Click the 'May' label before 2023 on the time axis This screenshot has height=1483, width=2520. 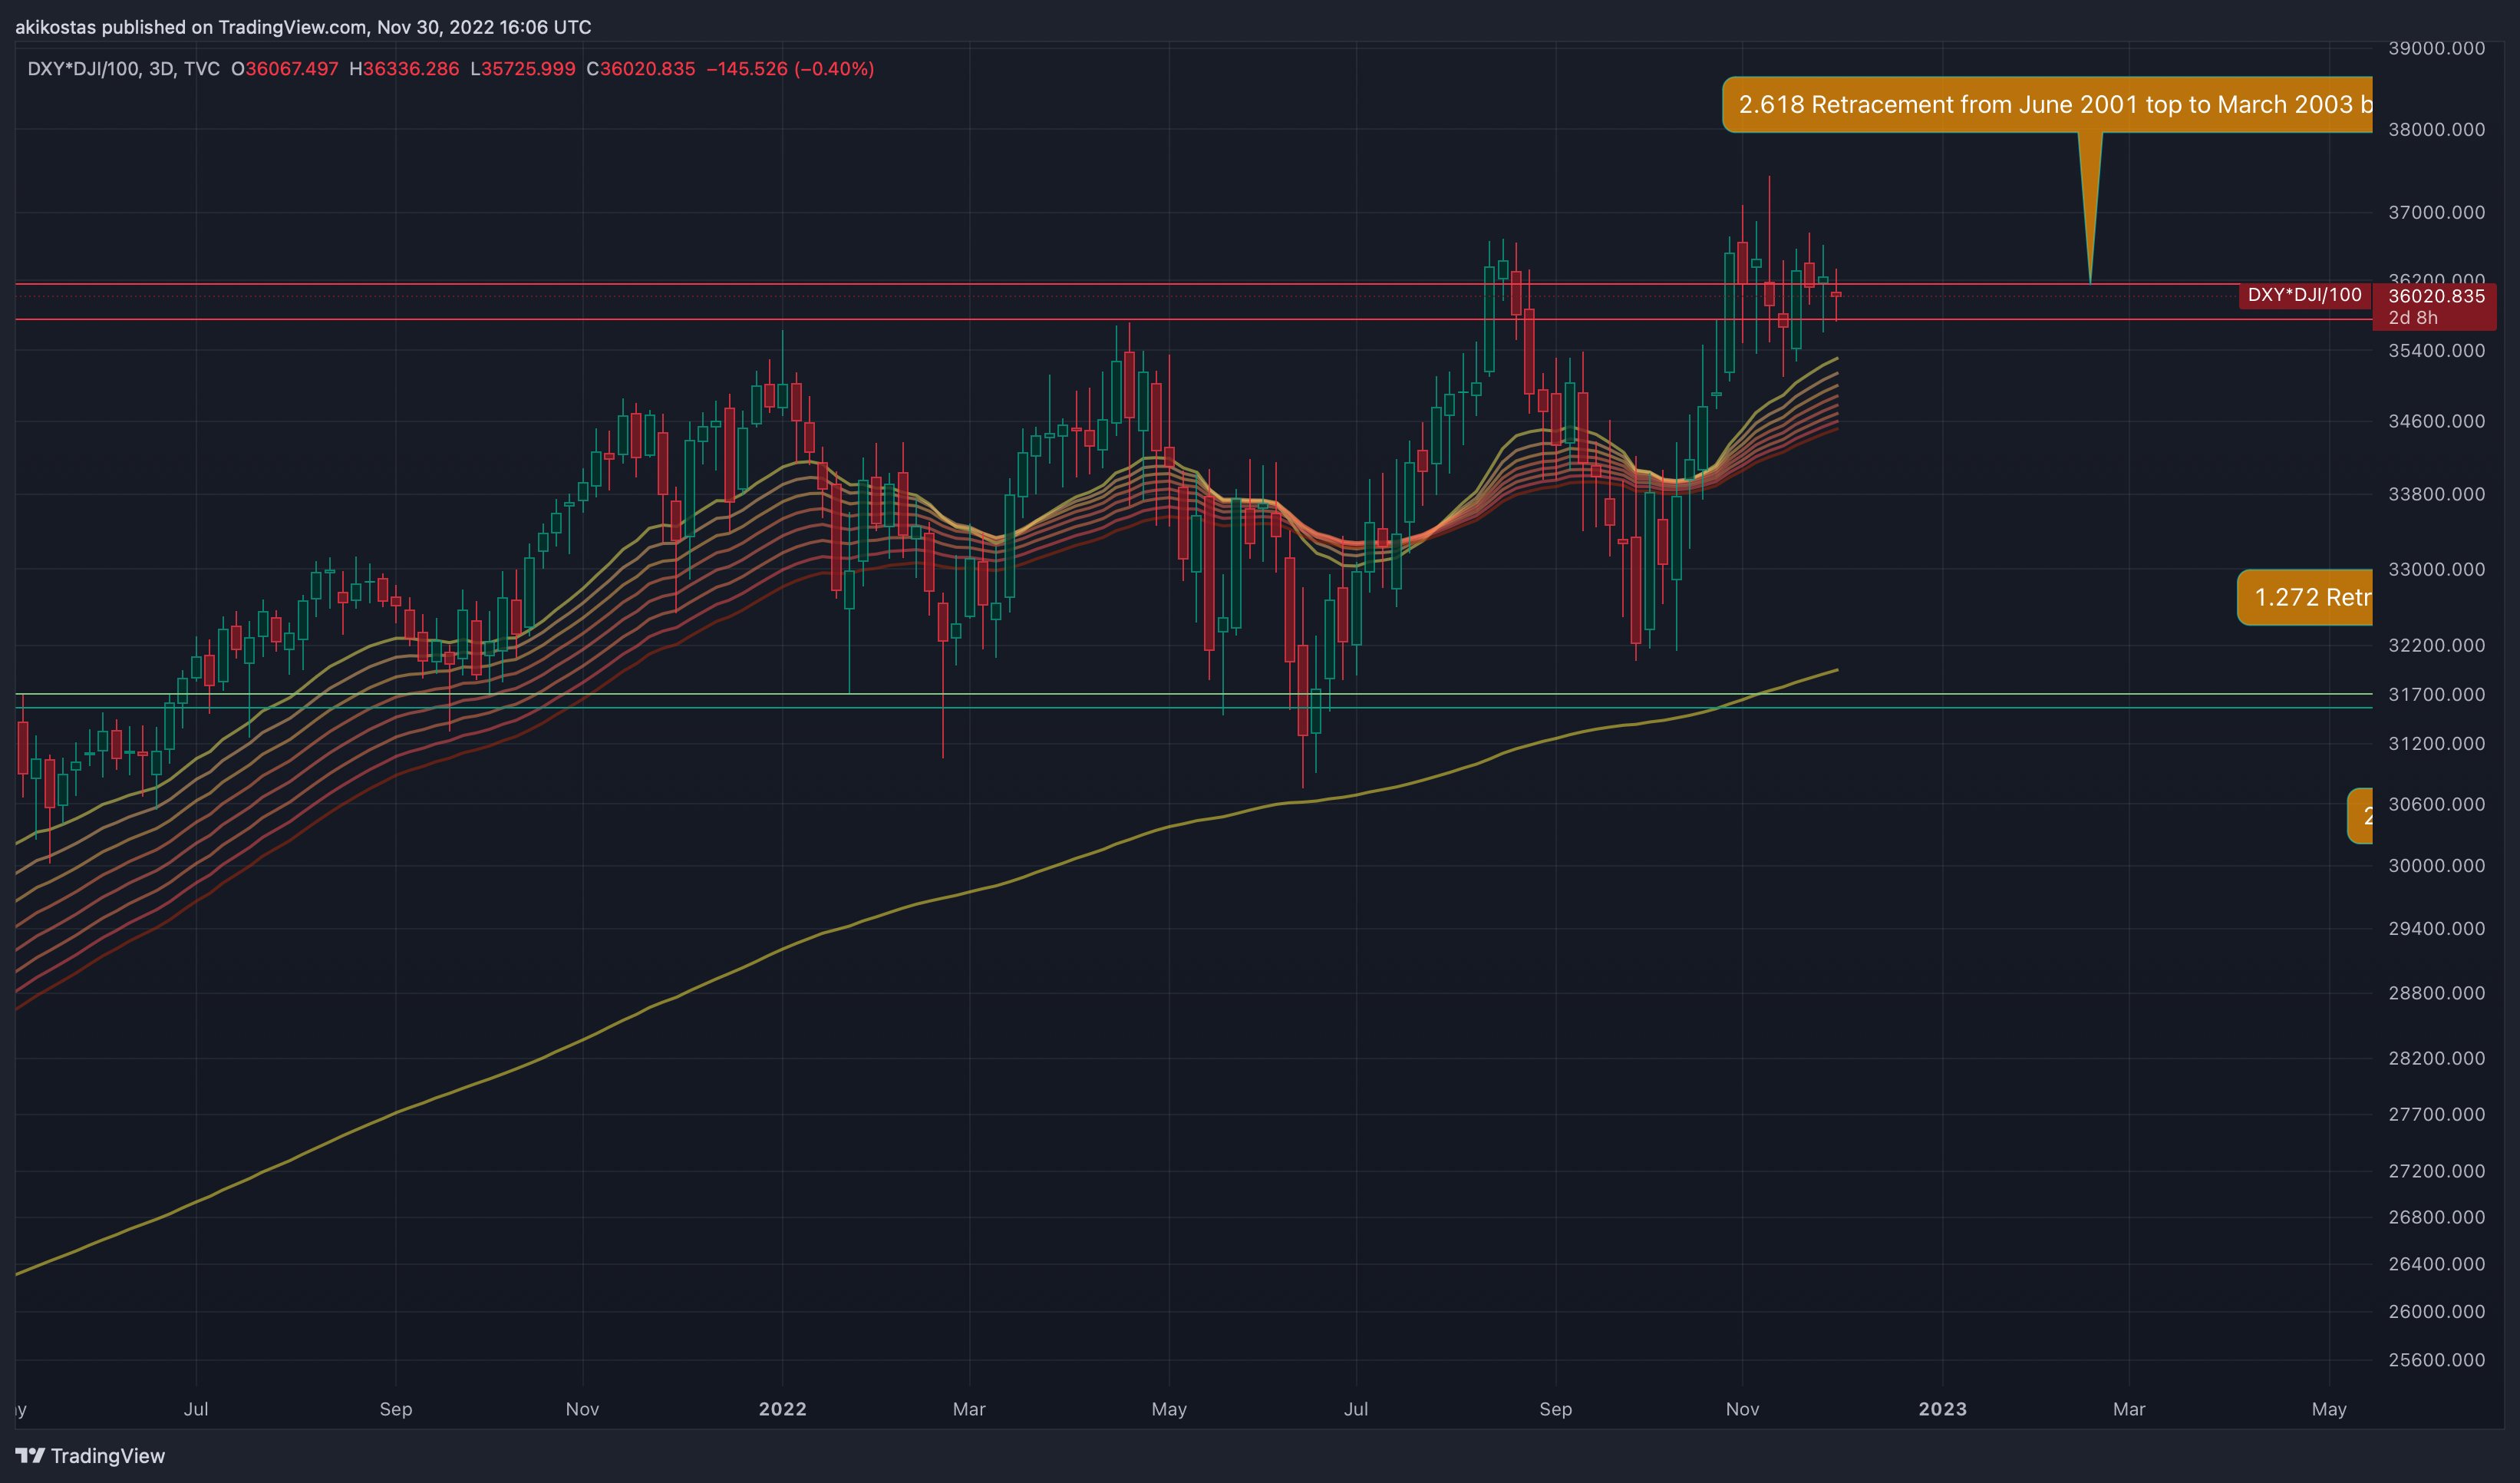1169,1409
